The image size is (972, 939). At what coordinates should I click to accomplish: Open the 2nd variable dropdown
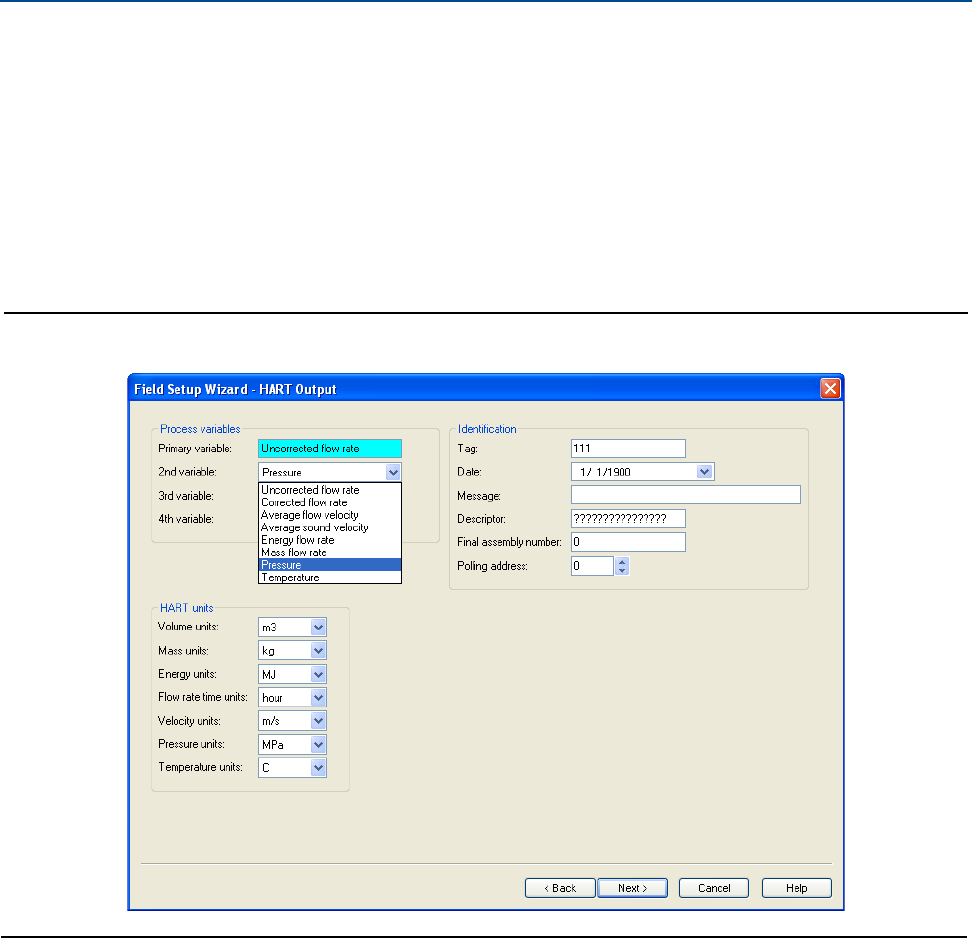point(393,472)
